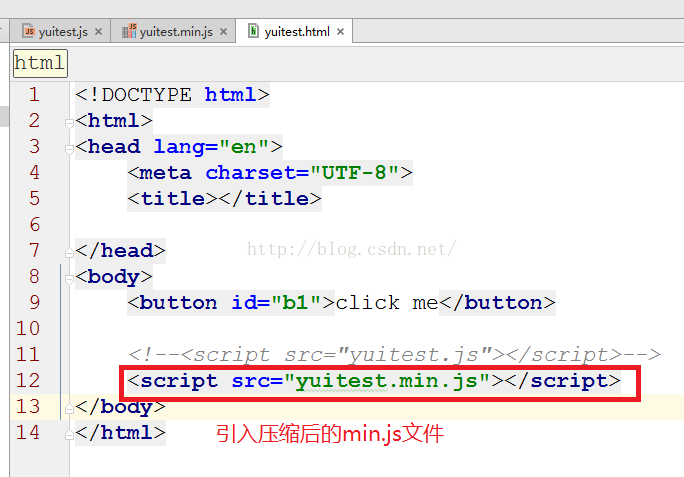Collapse the <html> tag fold on line 2
Screen dimensions: 684x477
[x=69, y=124]
